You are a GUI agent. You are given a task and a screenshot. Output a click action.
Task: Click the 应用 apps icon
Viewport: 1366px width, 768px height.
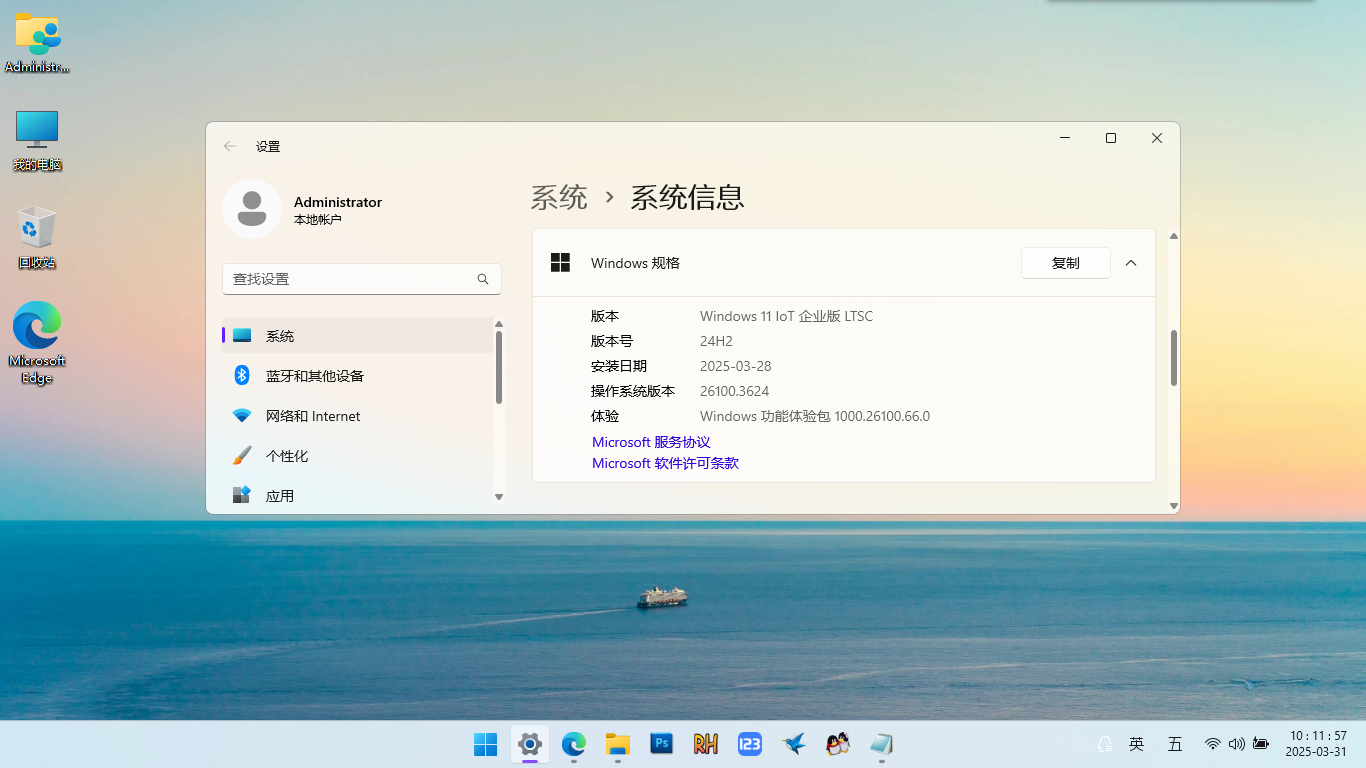click(242, 495)
